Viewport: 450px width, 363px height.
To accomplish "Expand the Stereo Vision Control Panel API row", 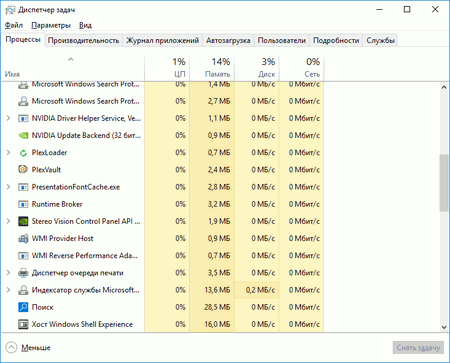I will pyautogui.click(x=8, y=221).
